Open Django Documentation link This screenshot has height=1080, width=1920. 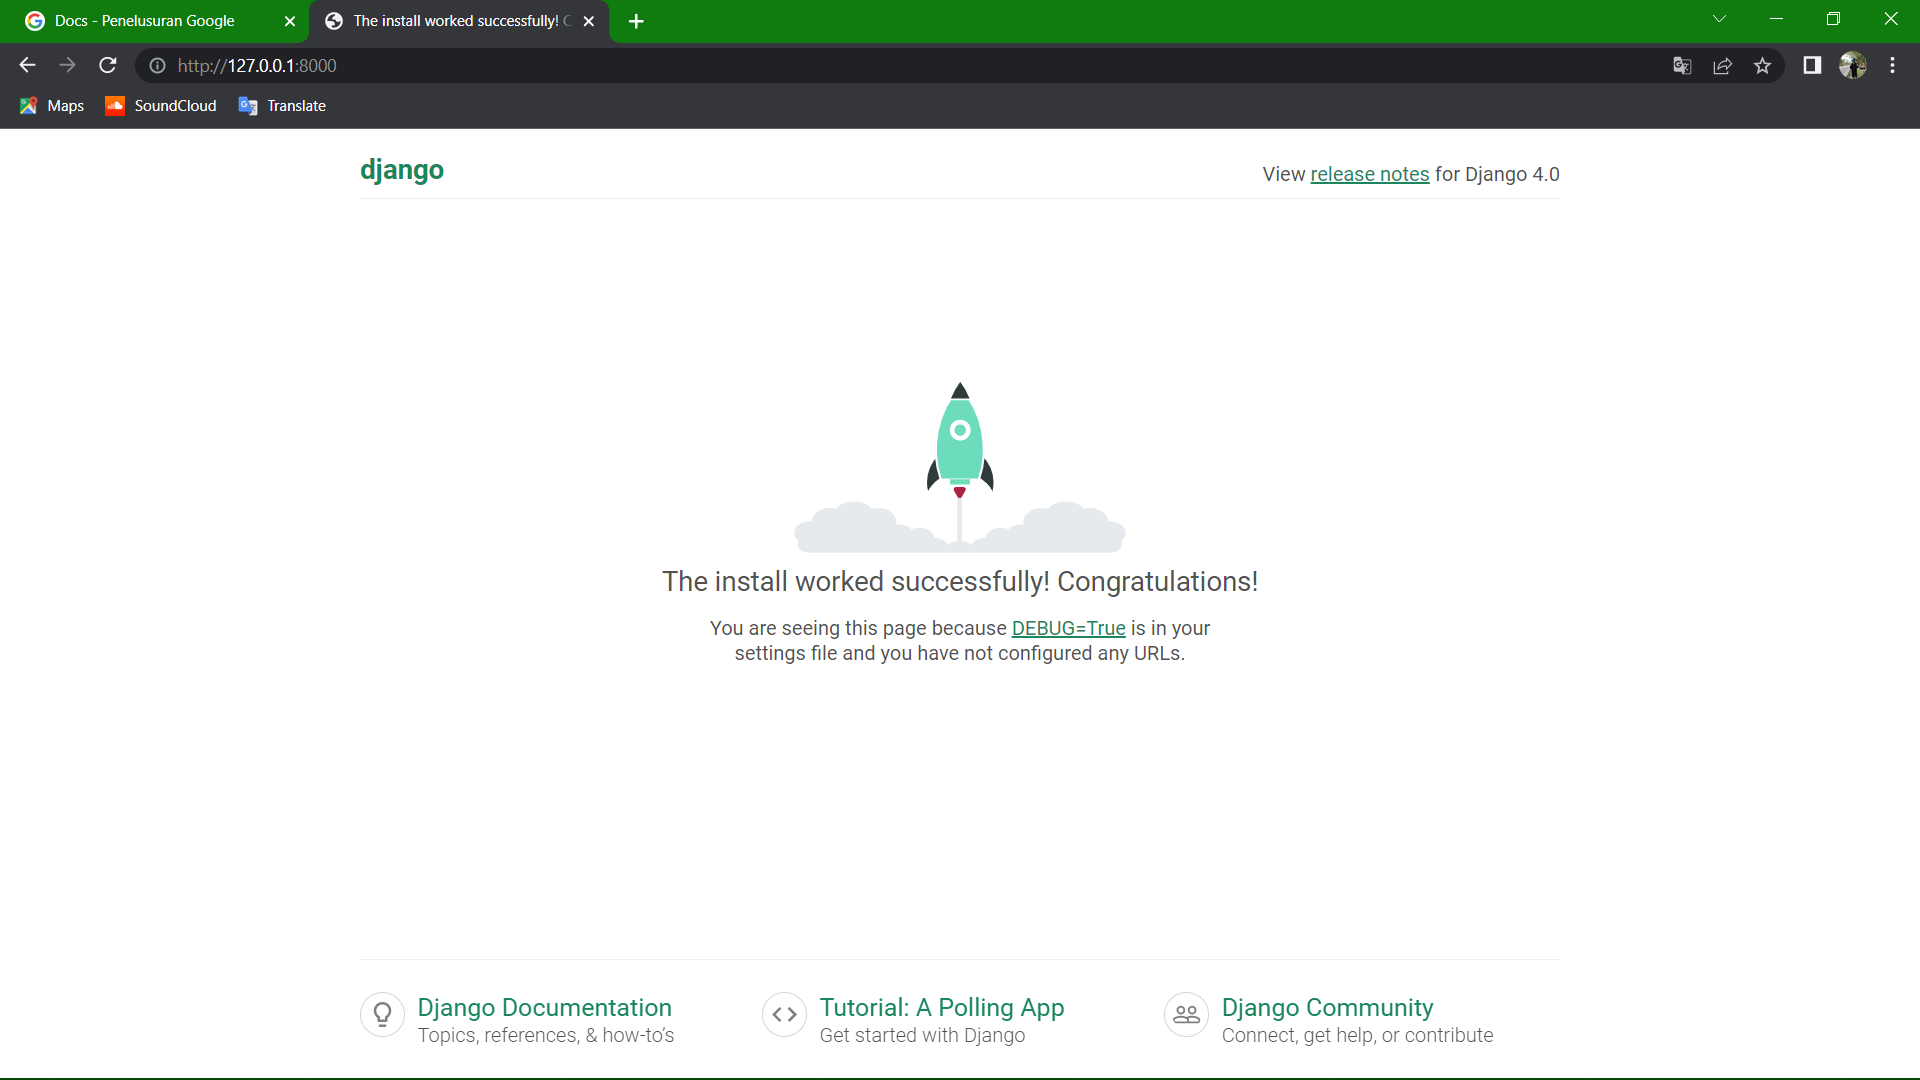[544, 1007]
